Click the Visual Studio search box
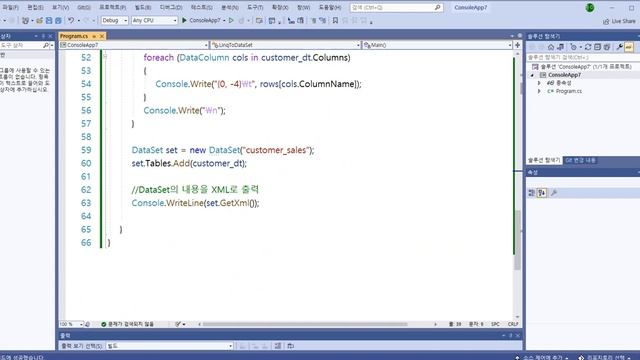This screenshot has width=640, height=360. 396,7
